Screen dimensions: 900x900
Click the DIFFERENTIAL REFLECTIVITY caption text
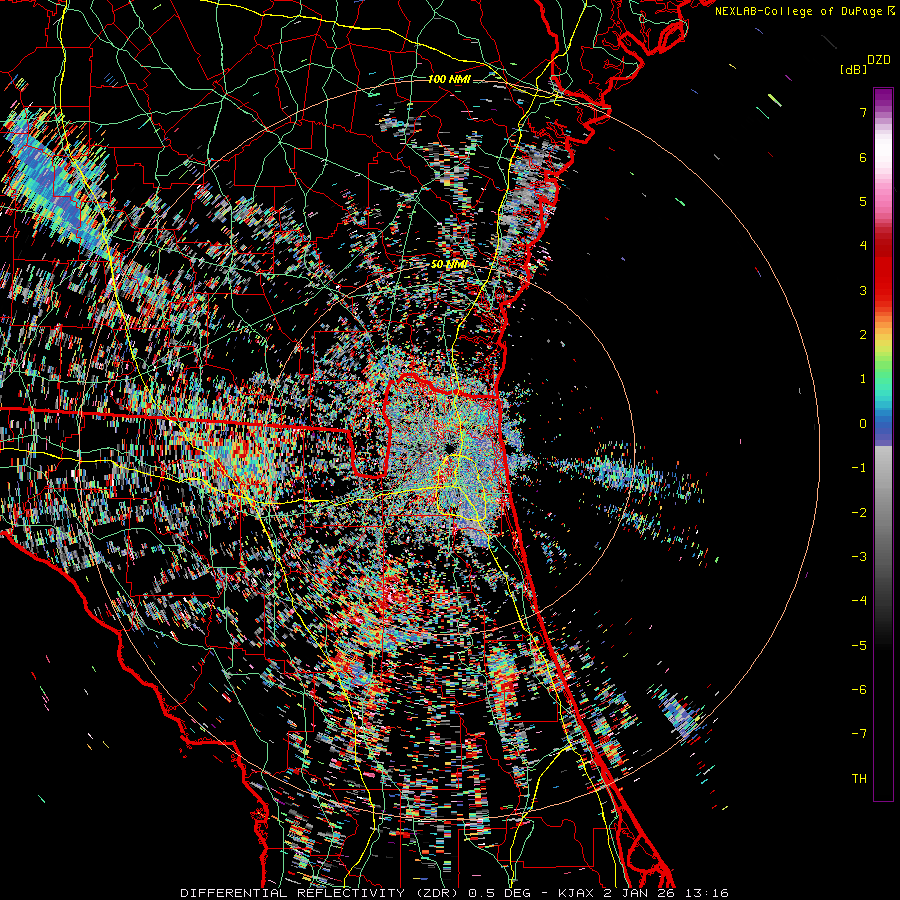[293, 893]
